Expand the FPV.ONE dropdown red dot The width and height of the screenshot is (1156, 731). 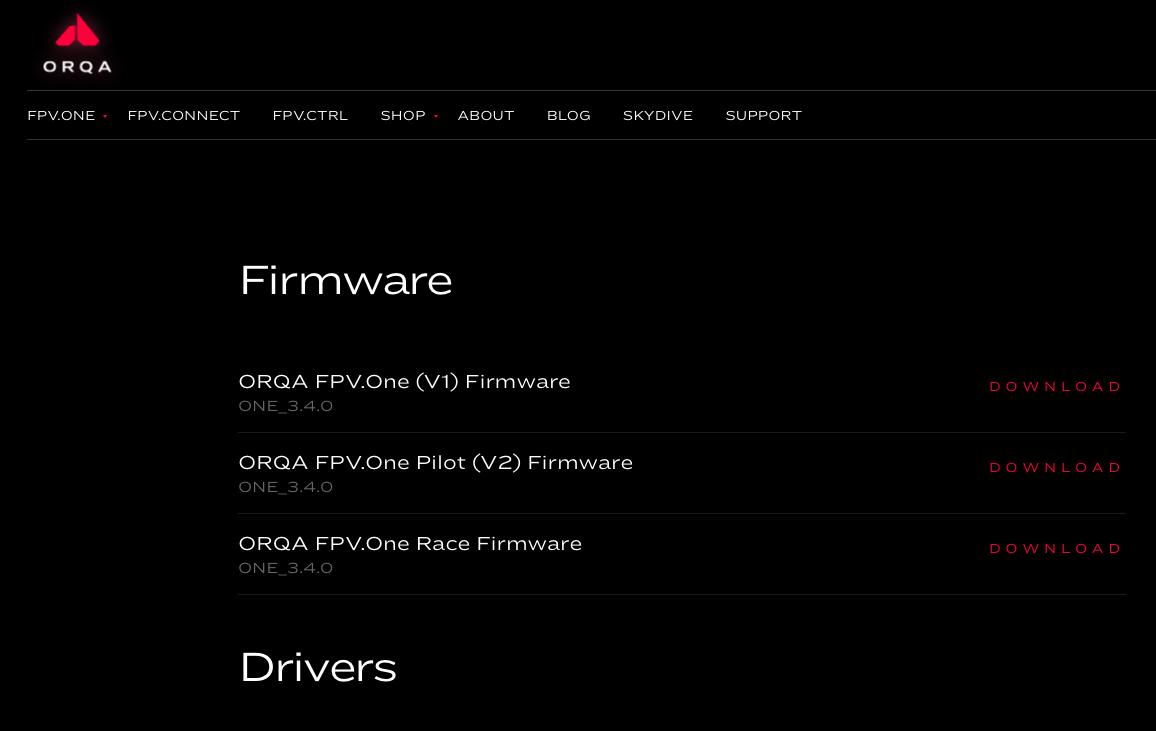[105, 116]
